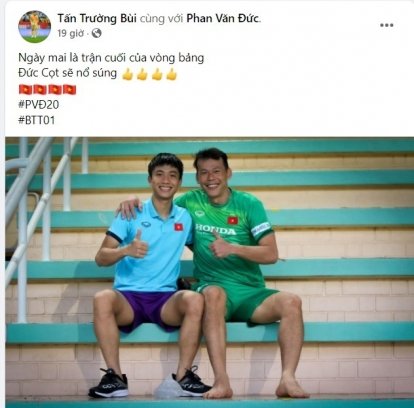
Task: Click the 'cùng với' text in the header
Action: 161,19
